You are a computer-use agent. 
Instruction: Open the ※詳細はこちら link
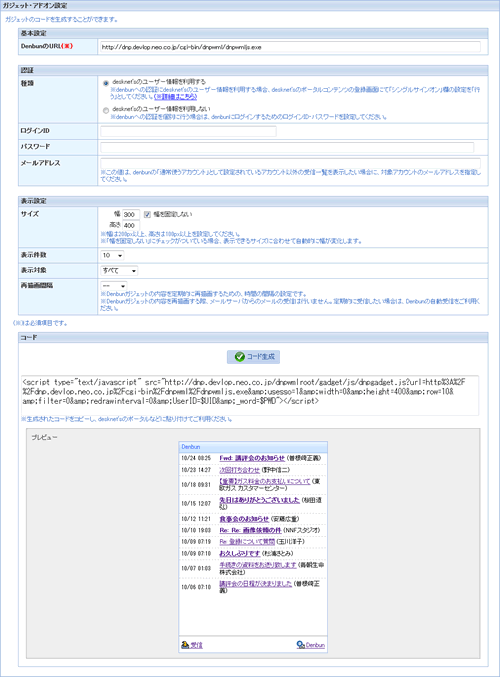pos(175,97)
